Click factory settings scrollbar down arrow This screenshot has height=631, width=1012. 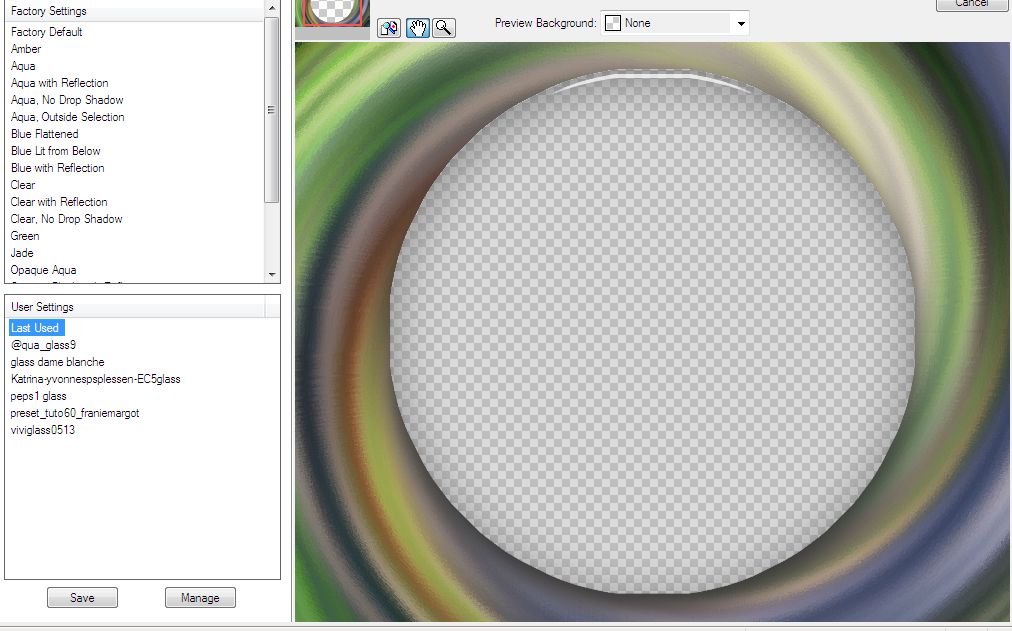(x=272, y=274)
